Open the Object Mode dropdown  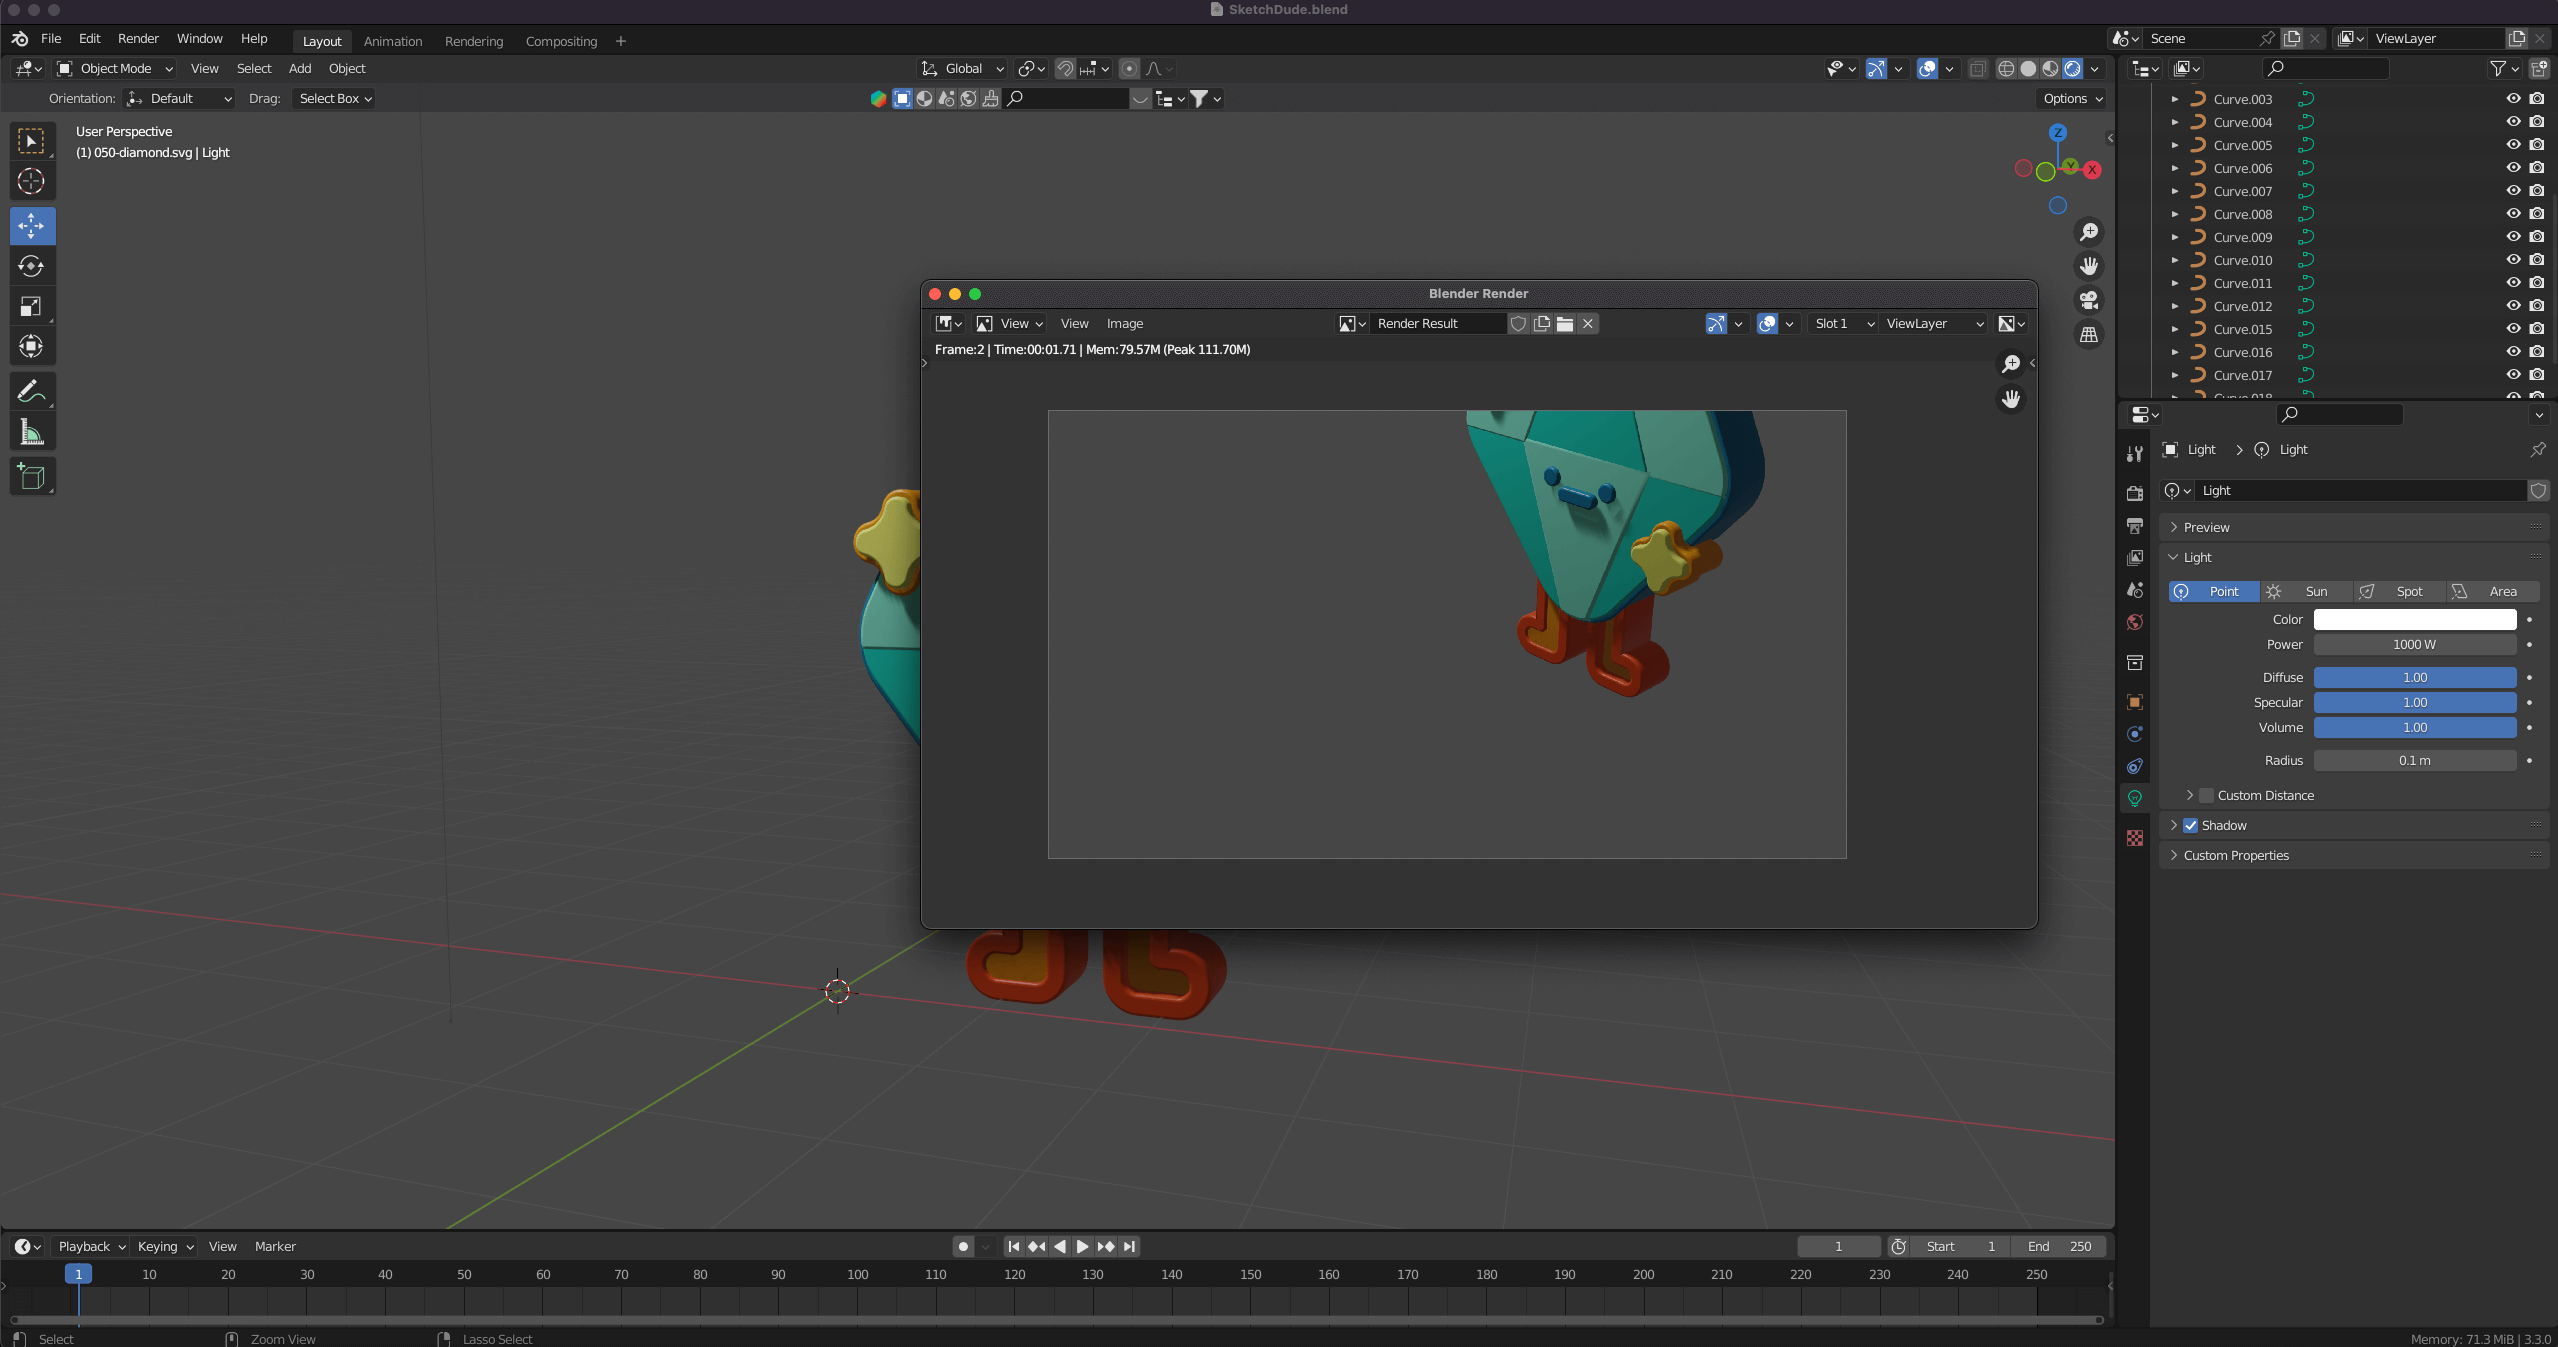click(113, 68)
